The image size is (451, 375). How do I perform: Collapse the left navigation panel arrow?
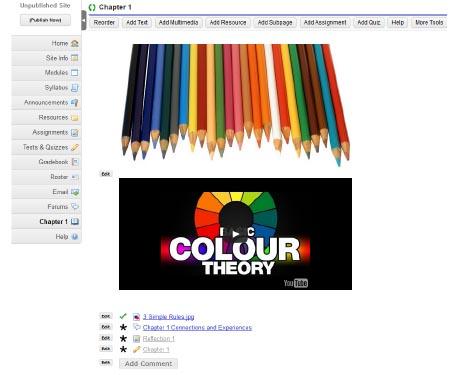84,20
